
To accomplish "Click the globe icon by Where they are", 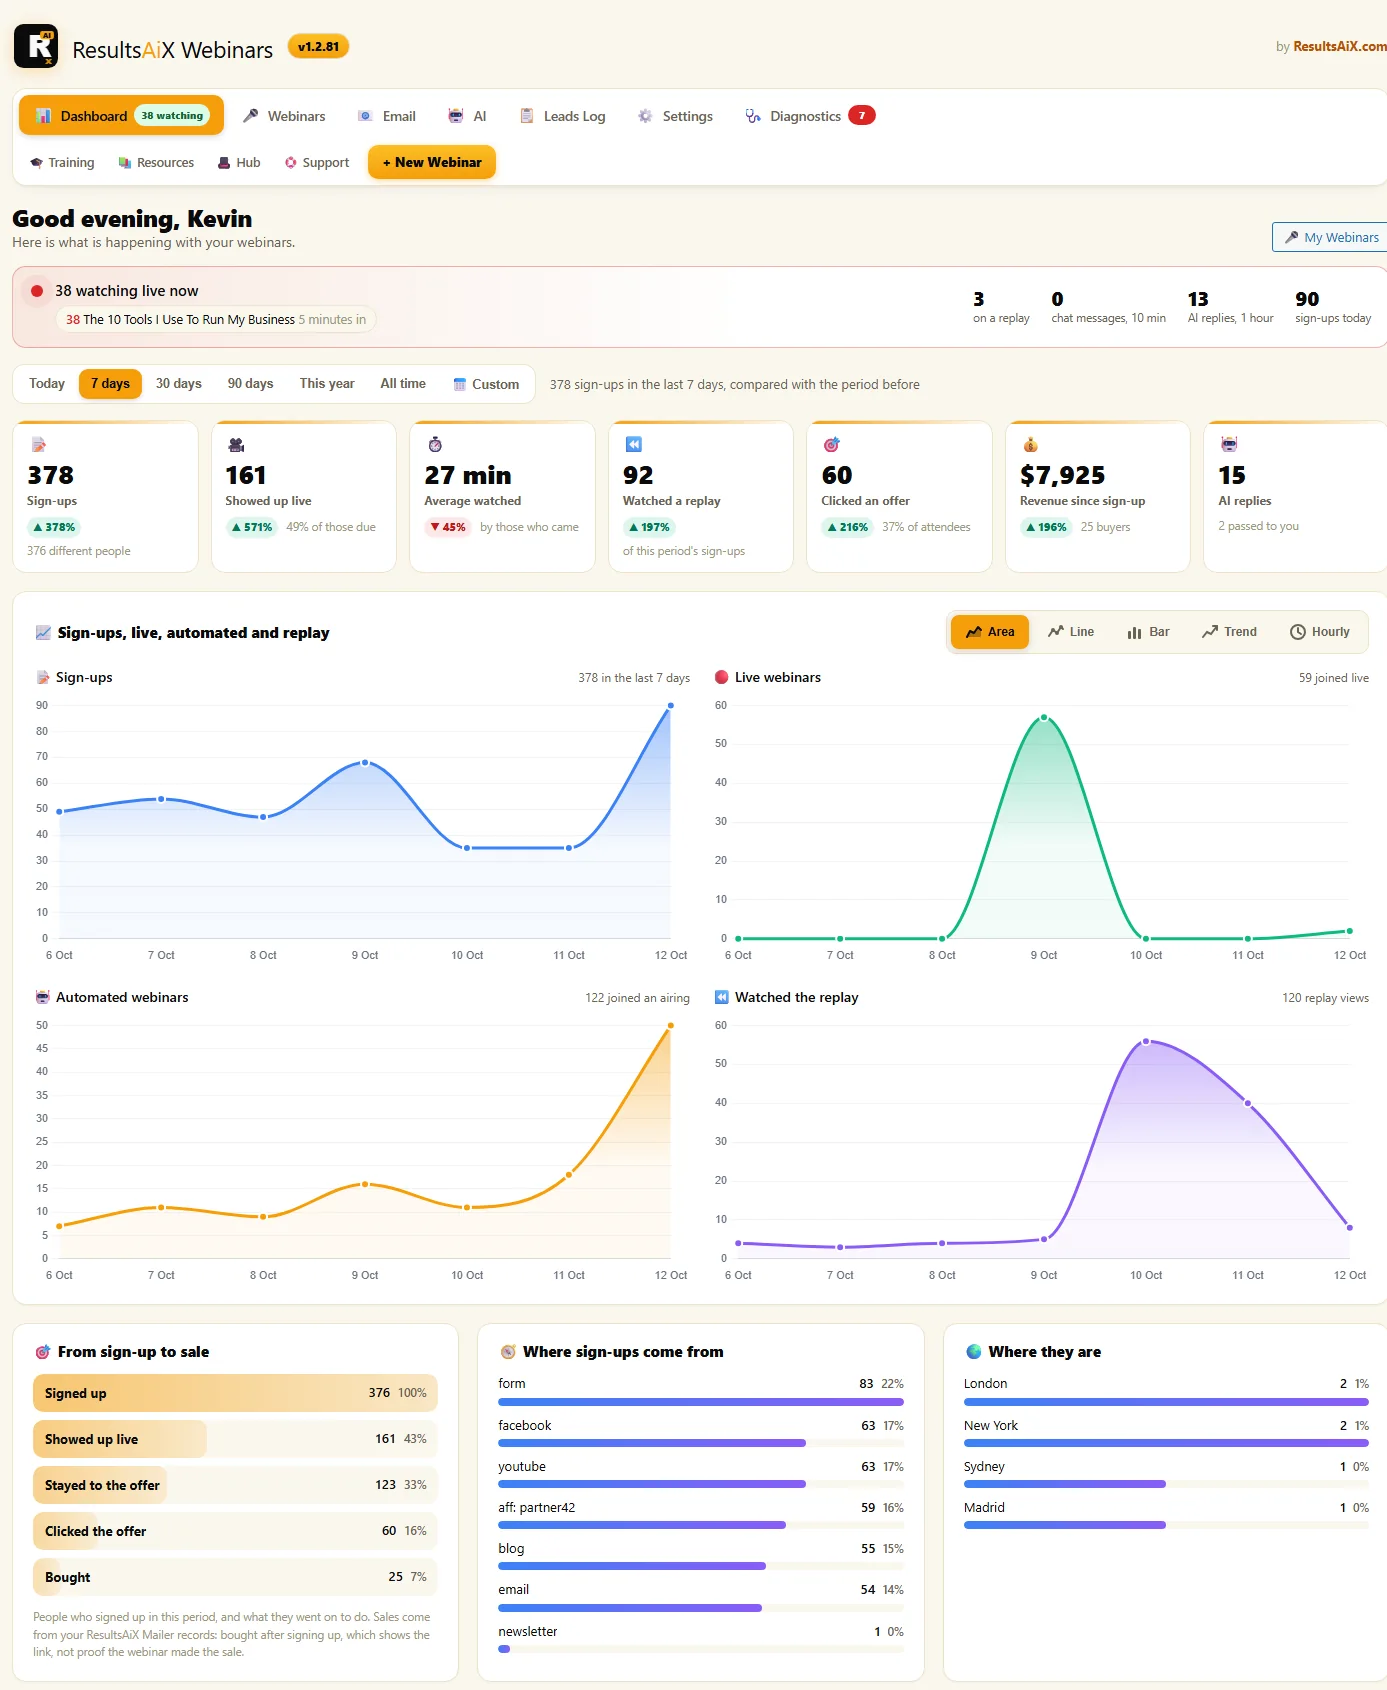I will click(974, 1352).
